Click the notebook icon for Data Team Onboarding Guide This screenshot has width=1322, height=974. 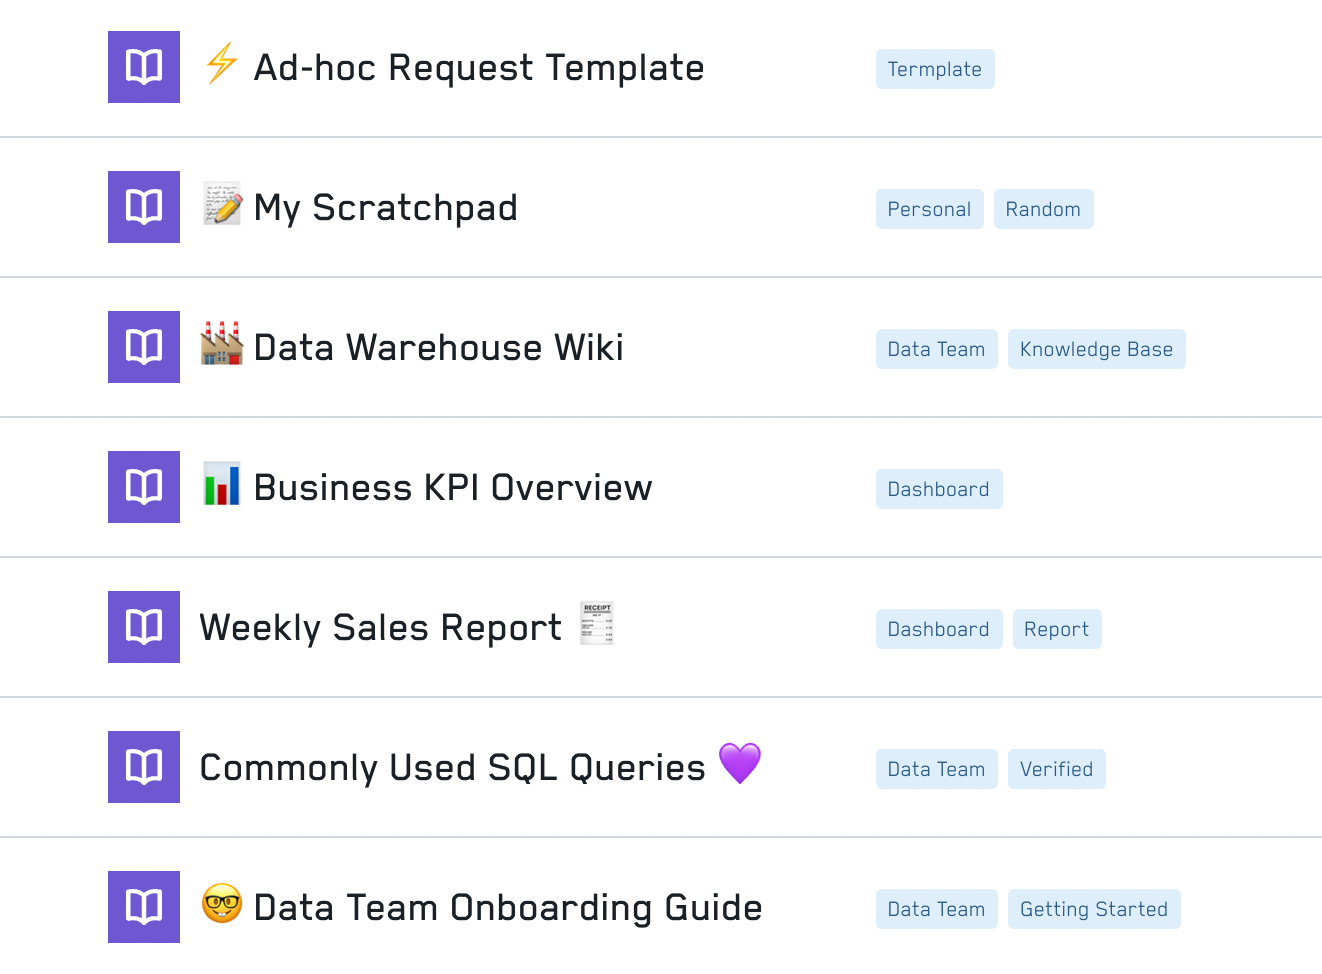point(144,907)
